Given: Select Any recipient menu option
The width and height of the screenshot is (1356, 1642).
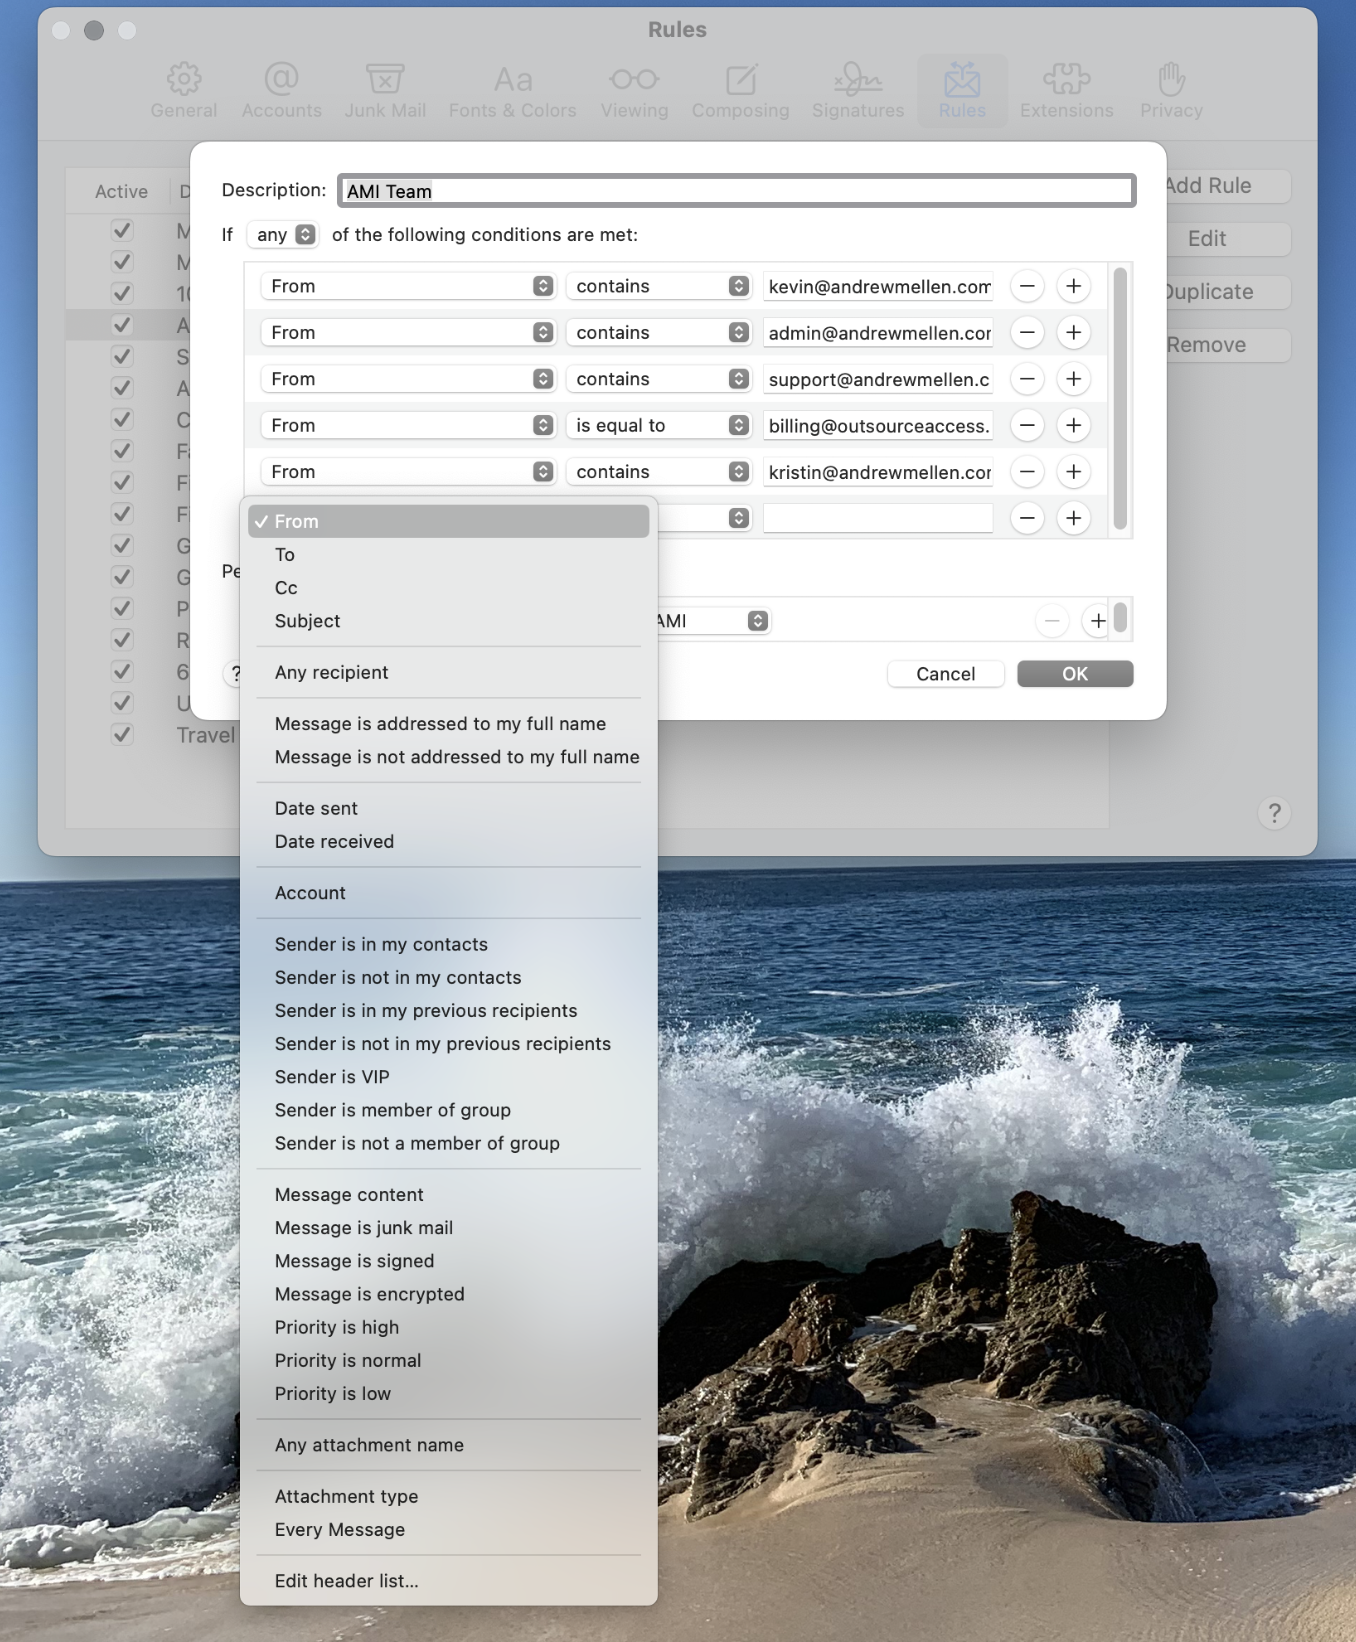Looking at the screenshot, I should tap(448, 672).
